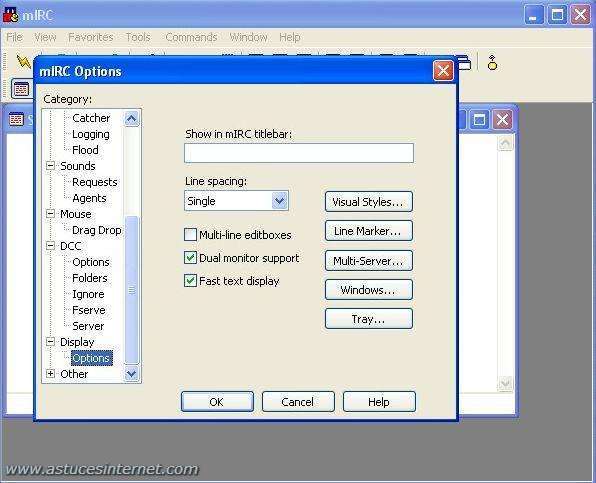Screen dimensions: 596x483
Task: Select Ignore under DCC
Action: click(88, 294)
